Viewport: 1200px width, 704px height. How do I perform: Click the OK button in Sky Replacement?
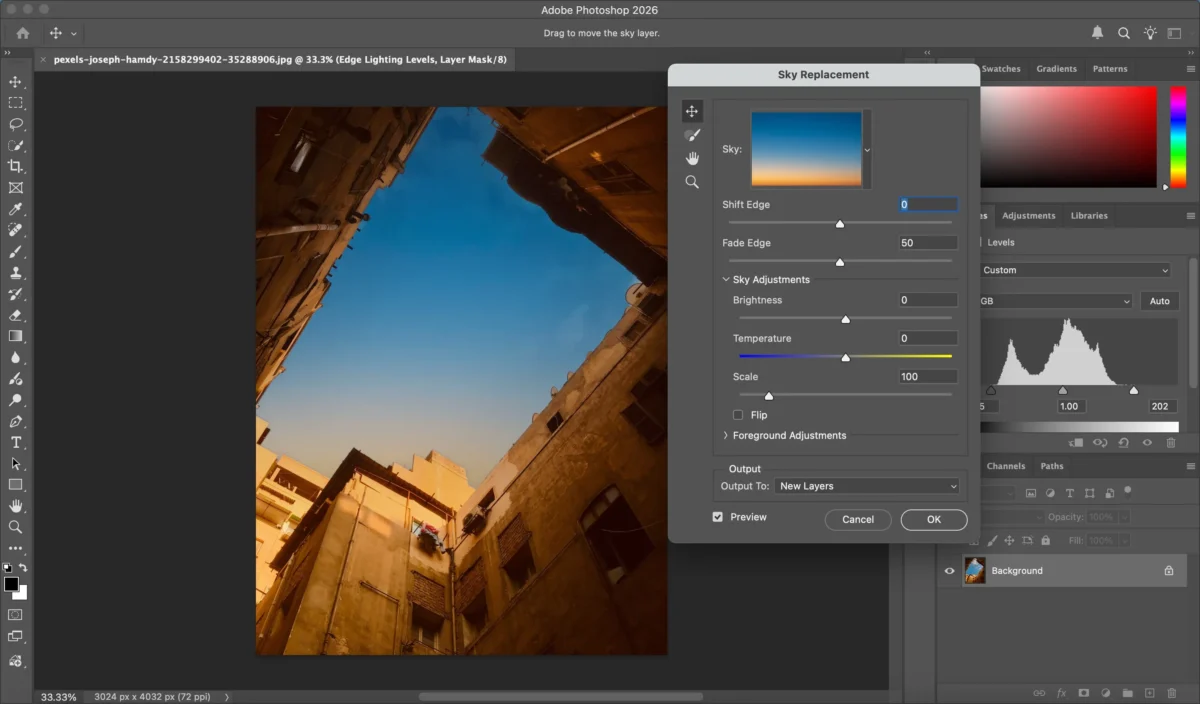click(x=933, y=520)
